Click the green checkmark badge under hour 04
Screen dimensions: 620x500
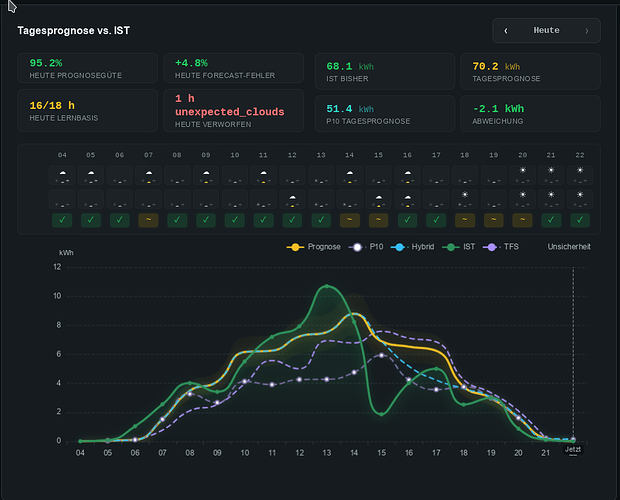tap(62, 220)
